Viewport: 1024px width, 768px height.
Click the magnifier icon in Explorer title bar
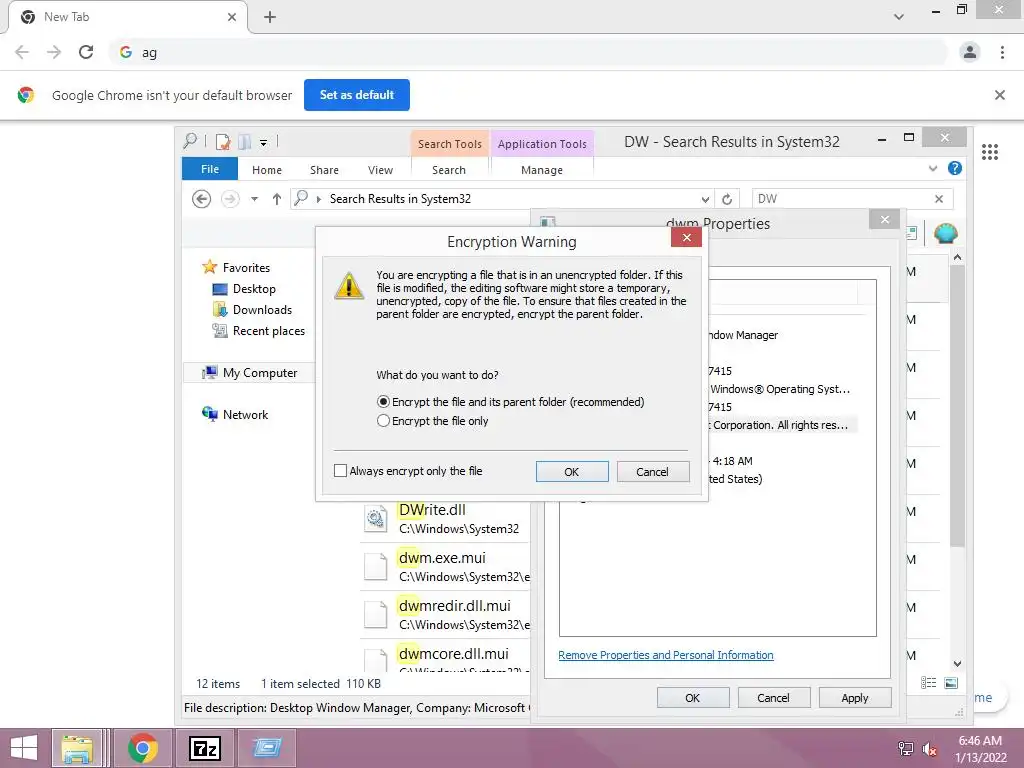190,140
